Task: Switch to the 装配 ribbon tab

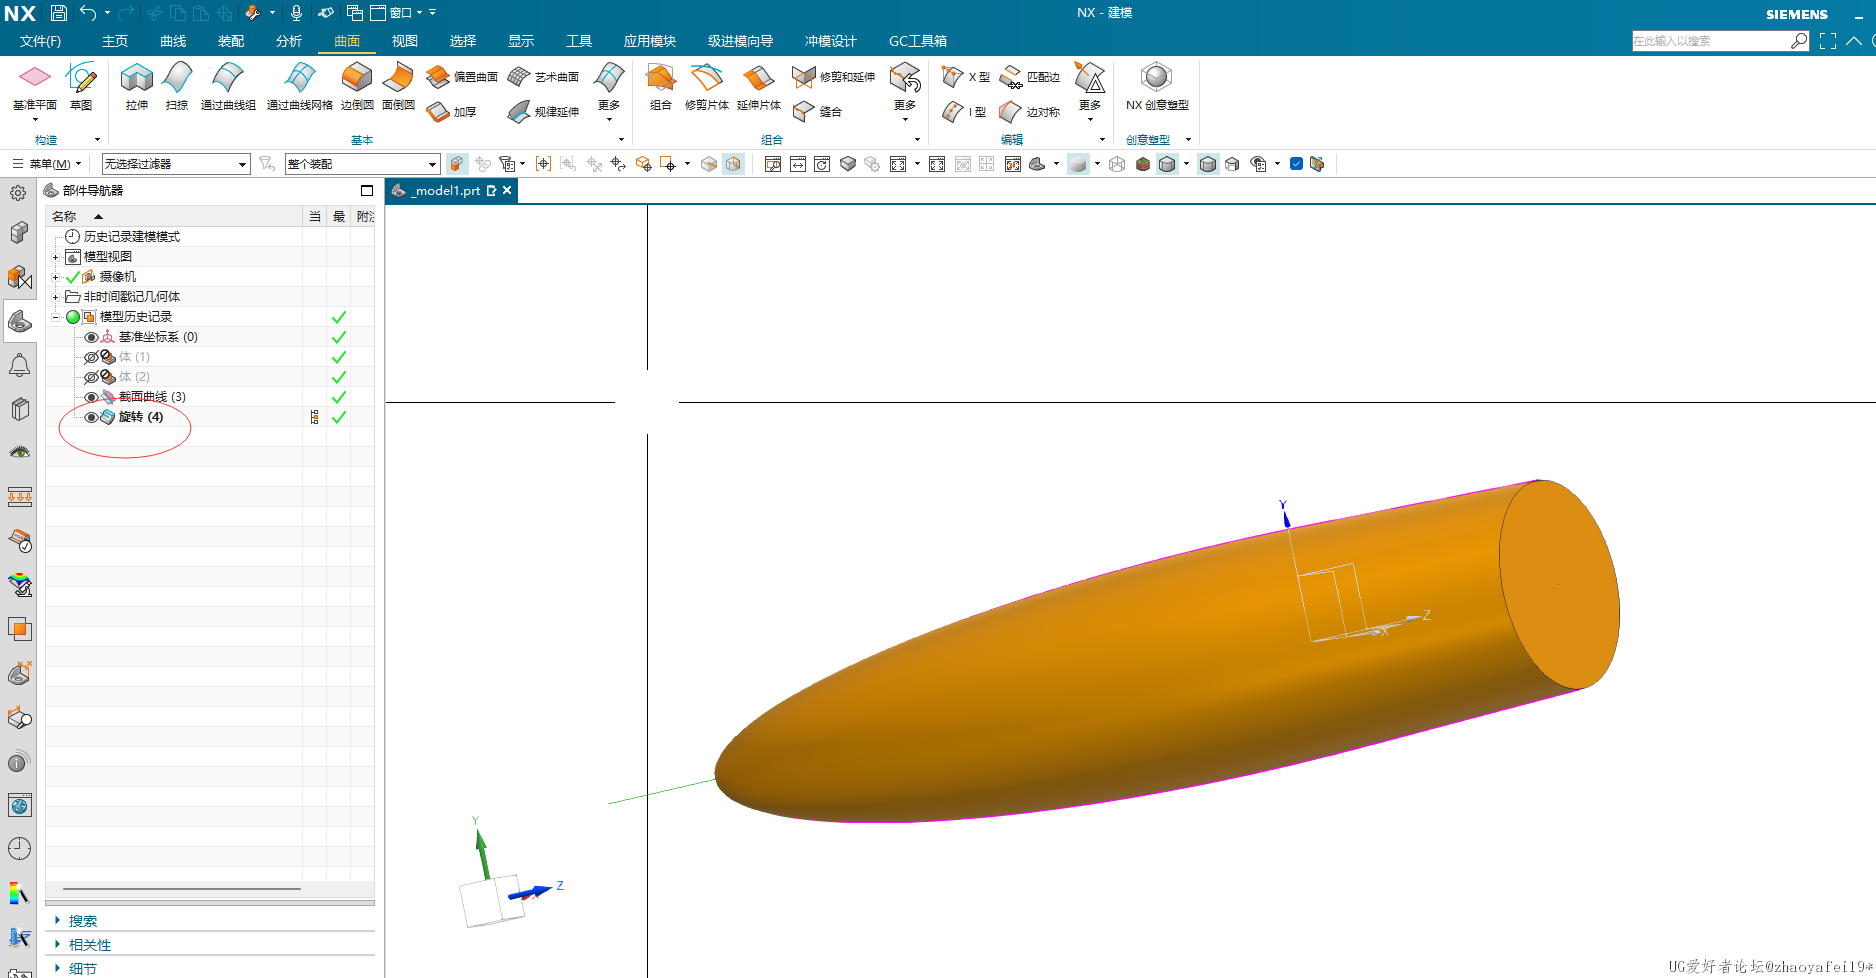Action: [x=231, y=41]
